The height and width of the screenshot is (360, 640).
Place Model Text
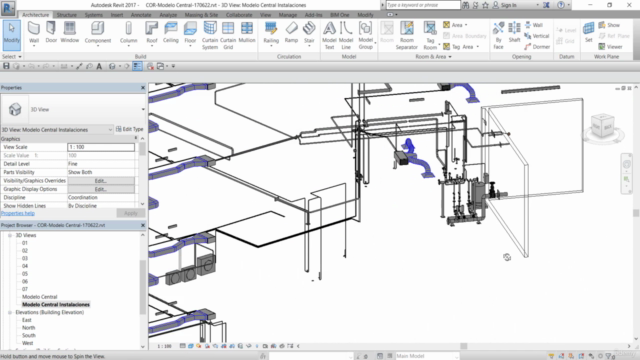pyautogui.click(x=329, y=36)
